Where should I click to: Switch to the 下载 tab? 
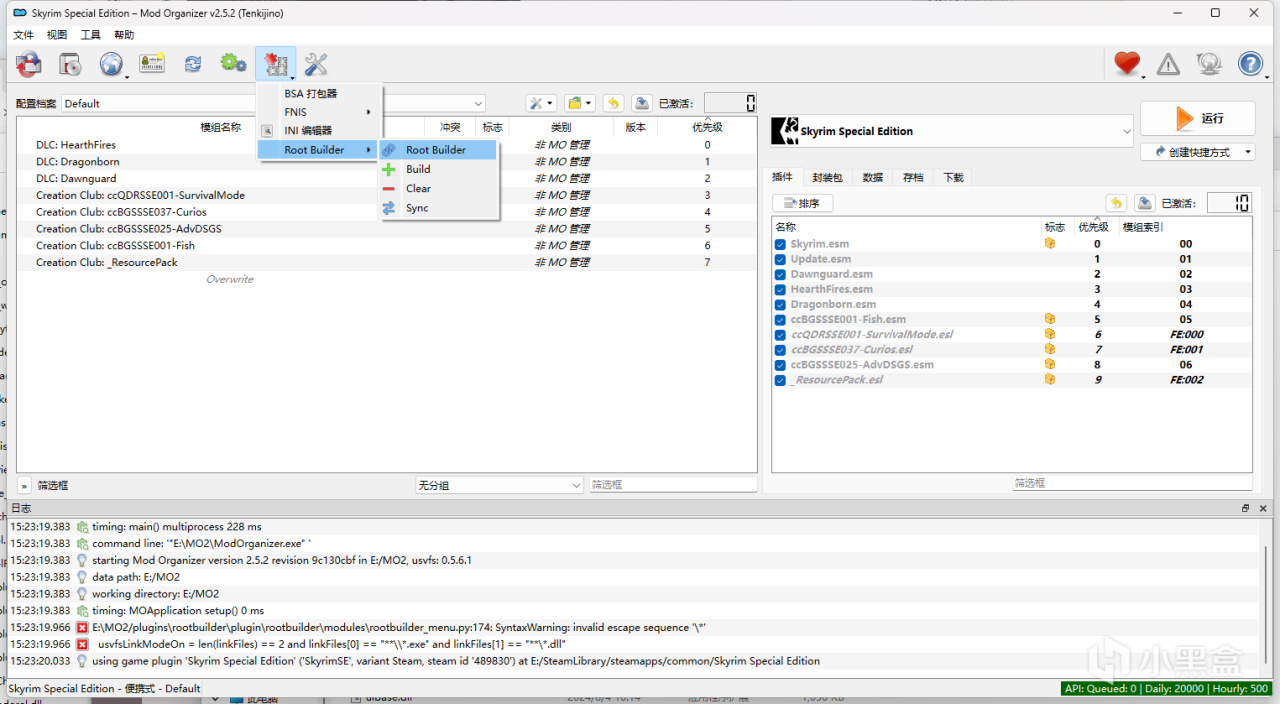point(953,177)
